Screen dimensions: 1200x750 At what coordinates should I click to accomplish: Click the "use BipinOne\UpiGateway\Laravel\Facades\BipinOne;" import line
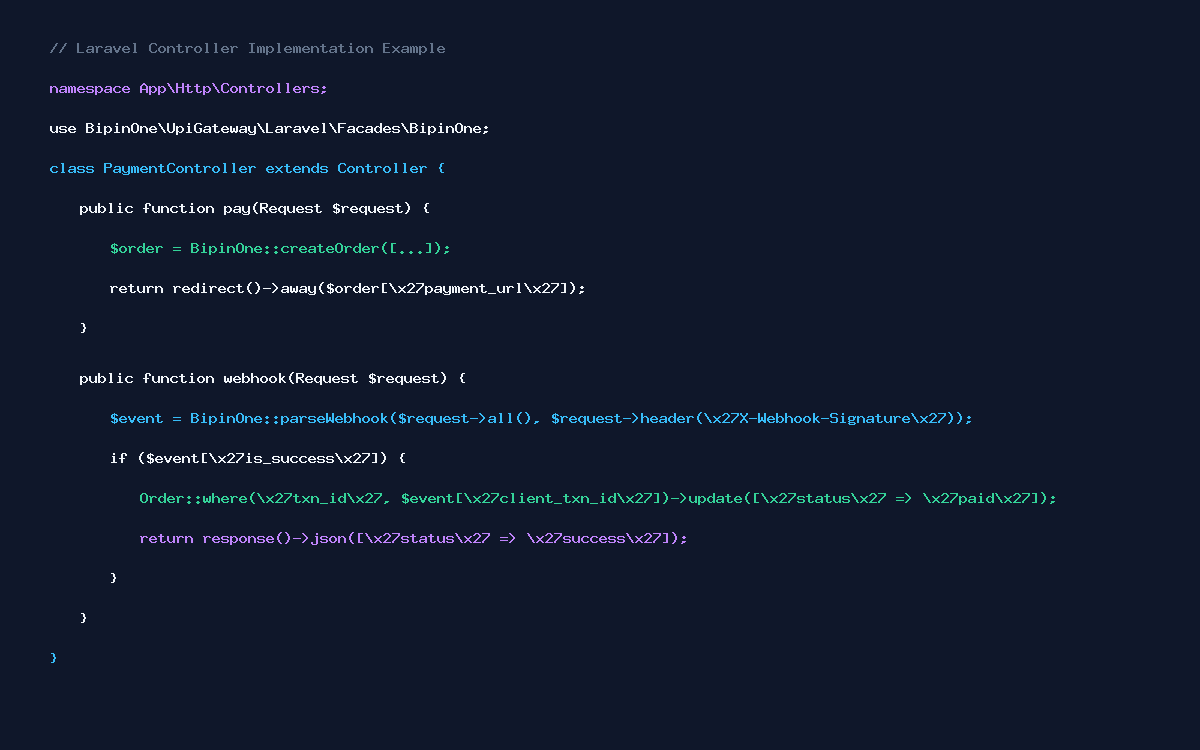[269, 128]
